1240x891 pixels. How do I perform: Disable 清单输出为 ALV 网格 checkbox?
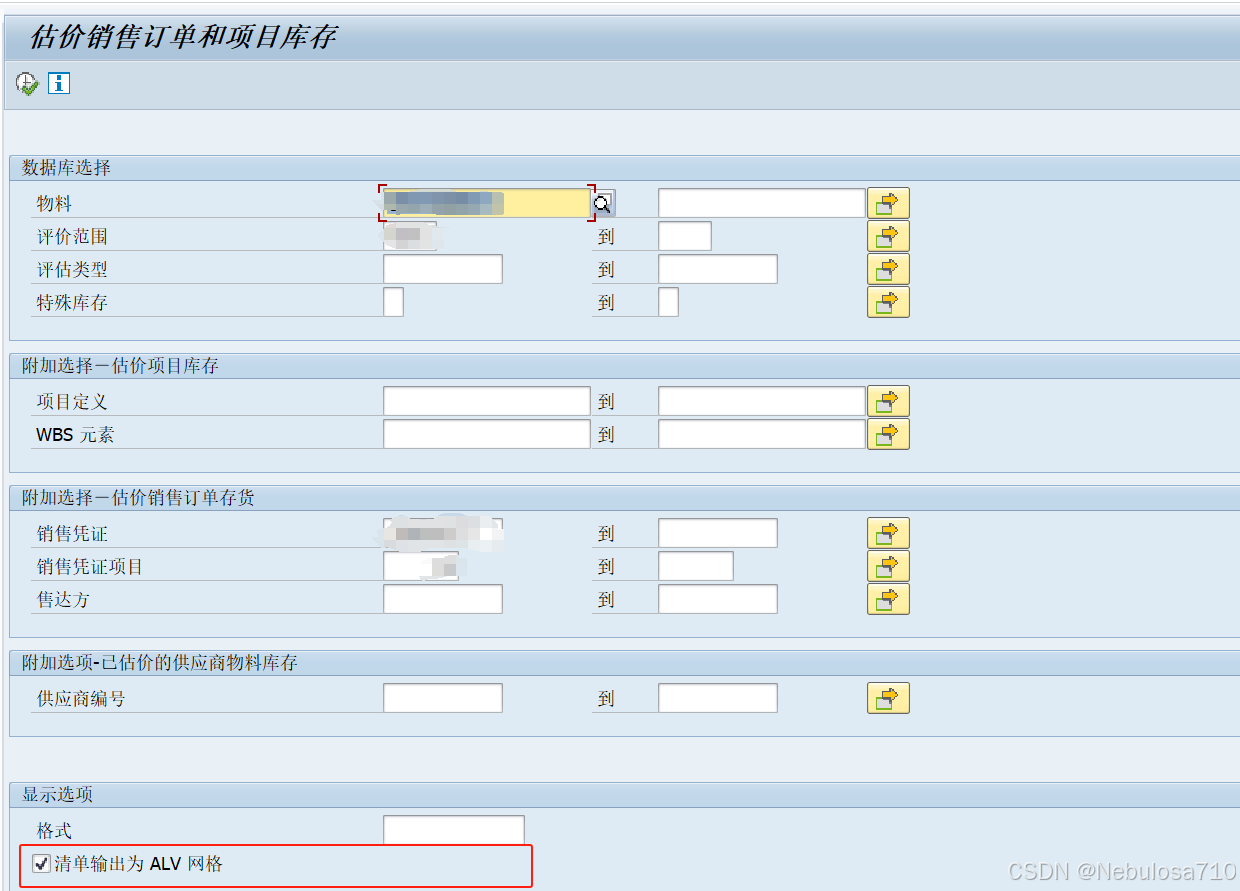coord(41,862)
